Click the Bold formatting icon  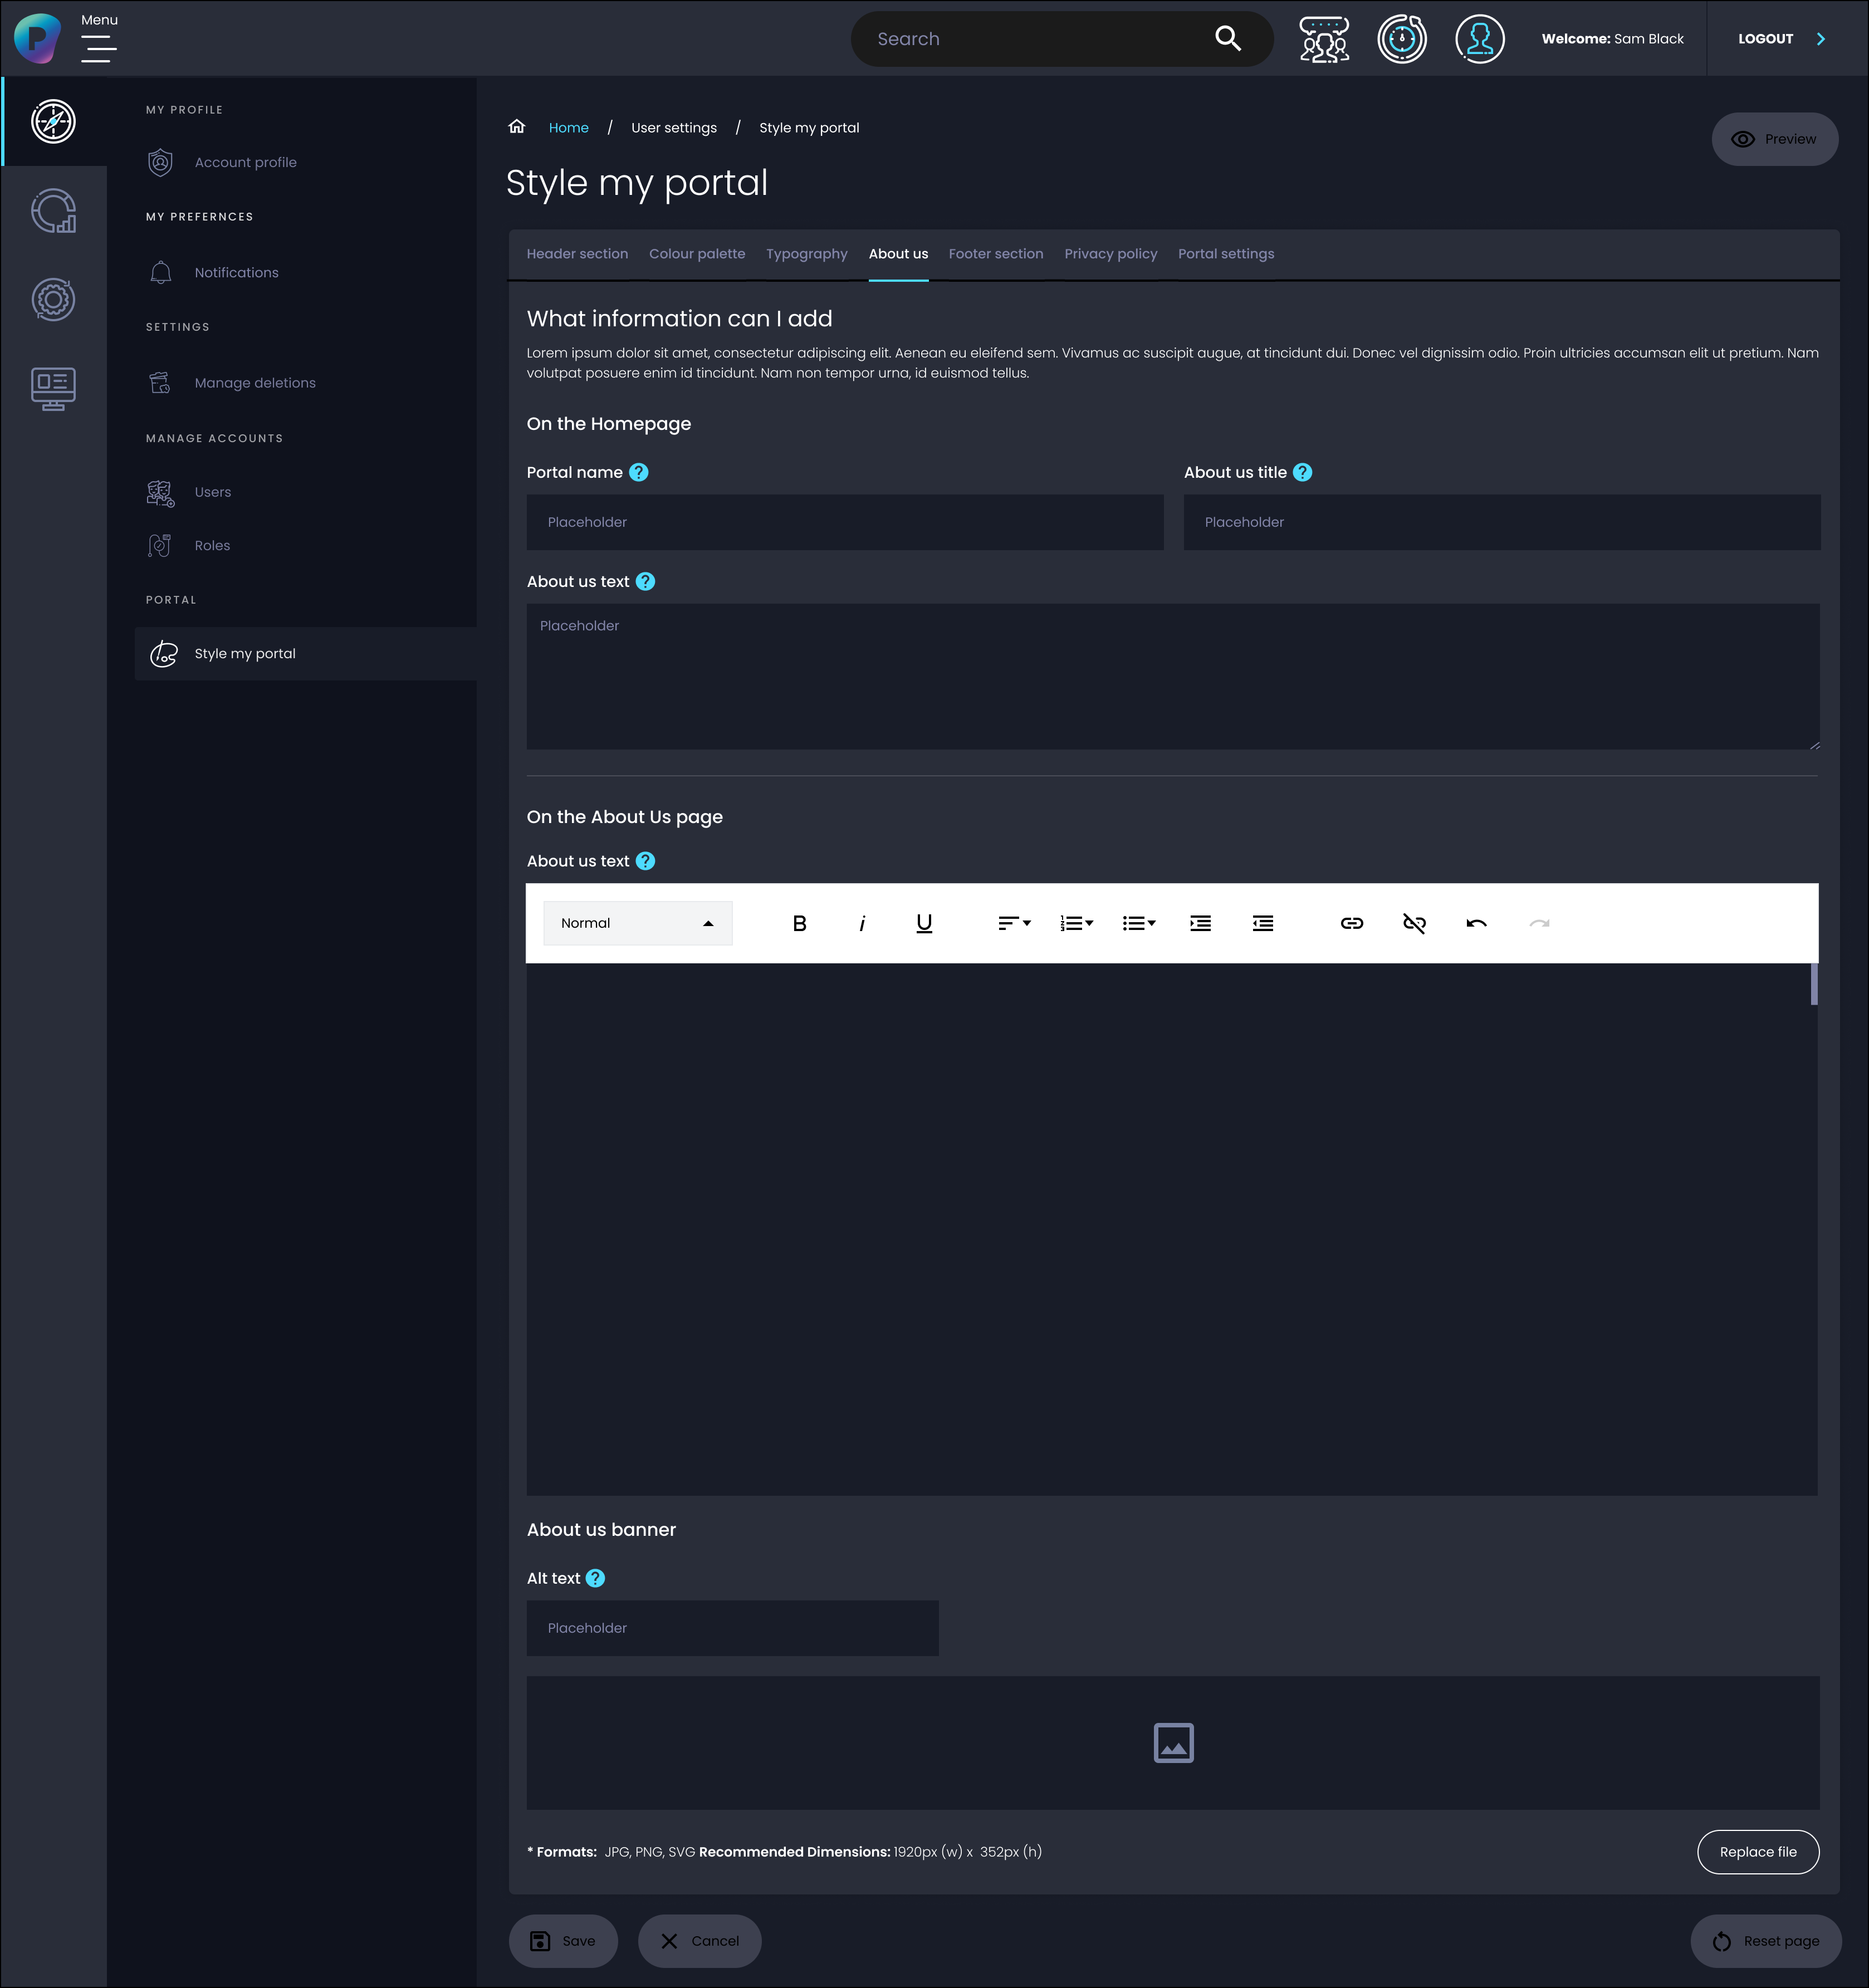pos(799,923)
